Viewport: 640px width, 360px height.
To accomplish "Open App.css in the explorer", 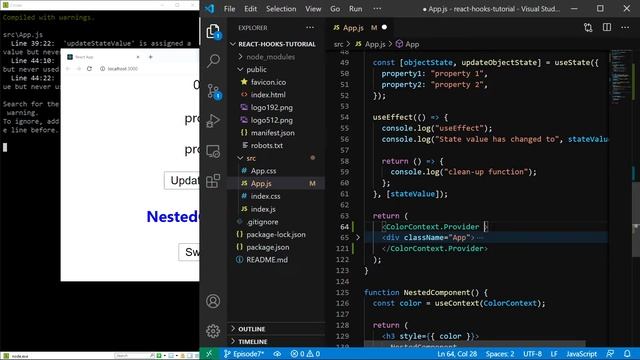I will 263,171.
